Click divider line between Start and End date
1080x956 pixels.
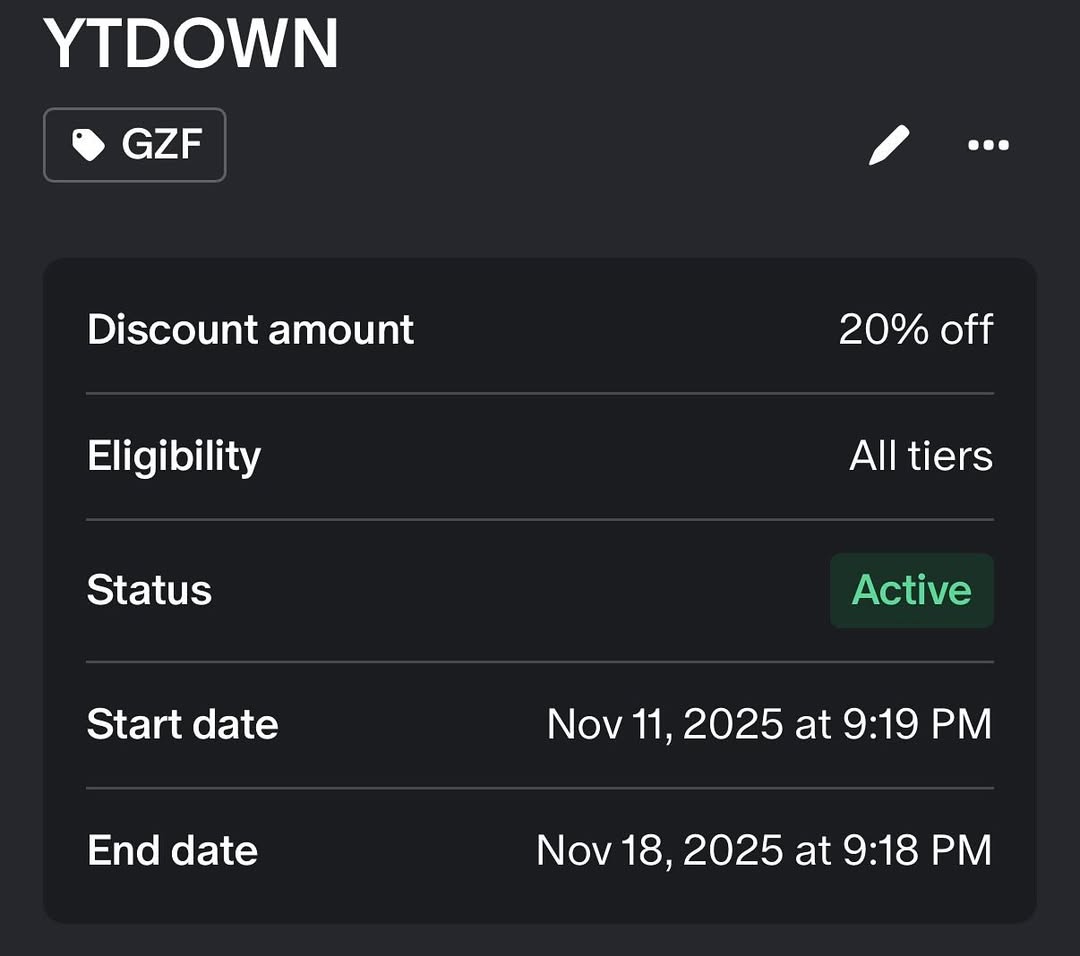[540, 788]
